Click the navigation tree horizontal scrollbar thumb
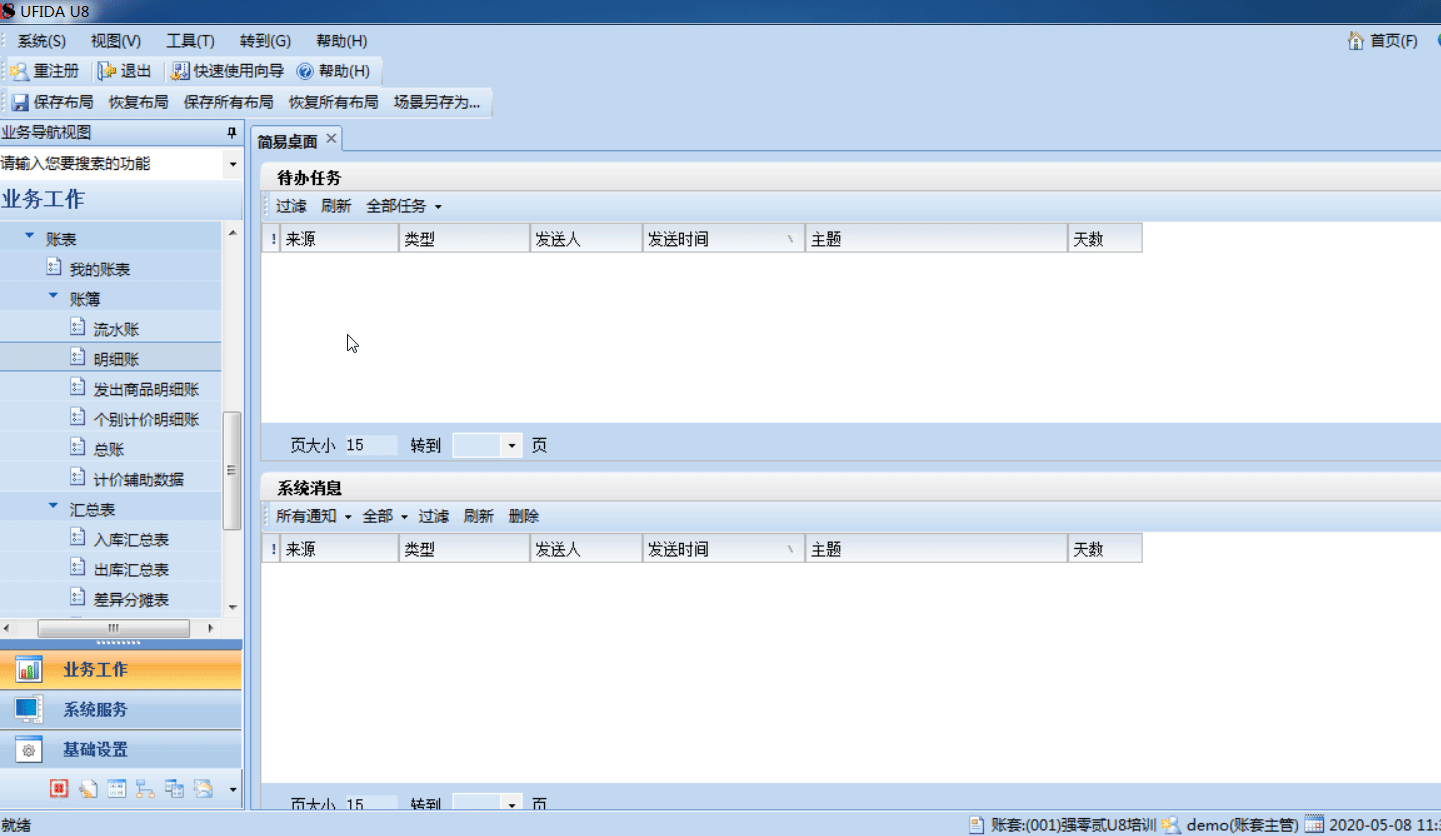The image size is (1441, 836). (x=113, y=628)
